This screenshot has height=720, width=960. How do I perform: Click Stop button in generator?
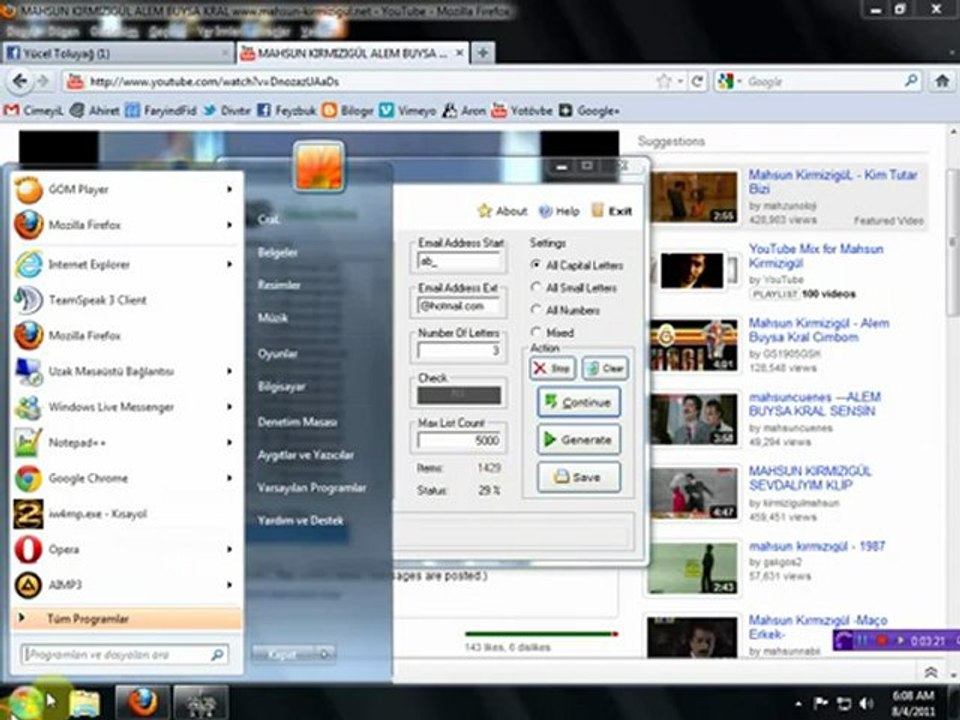click(x=552, y=368)
